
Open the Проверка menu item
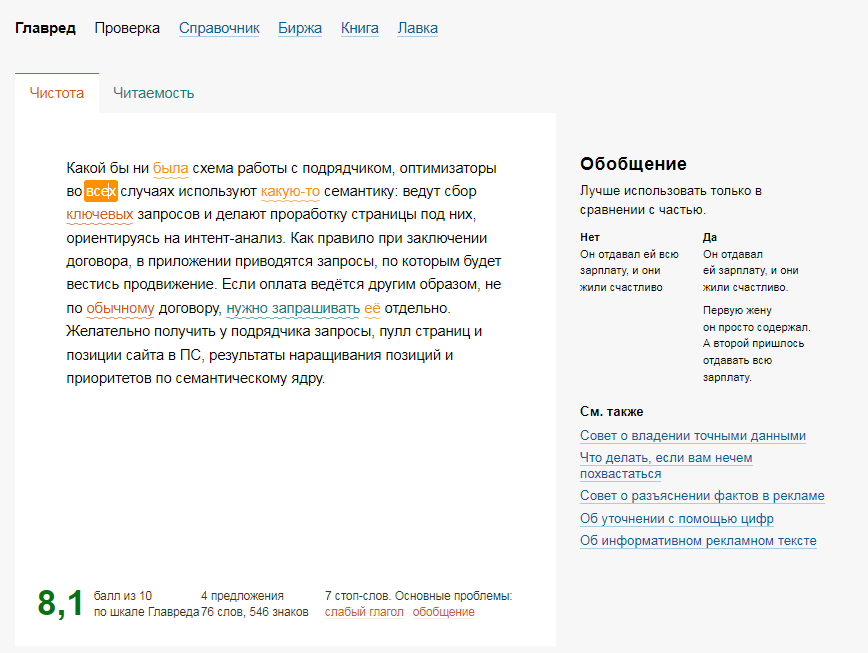127,28
